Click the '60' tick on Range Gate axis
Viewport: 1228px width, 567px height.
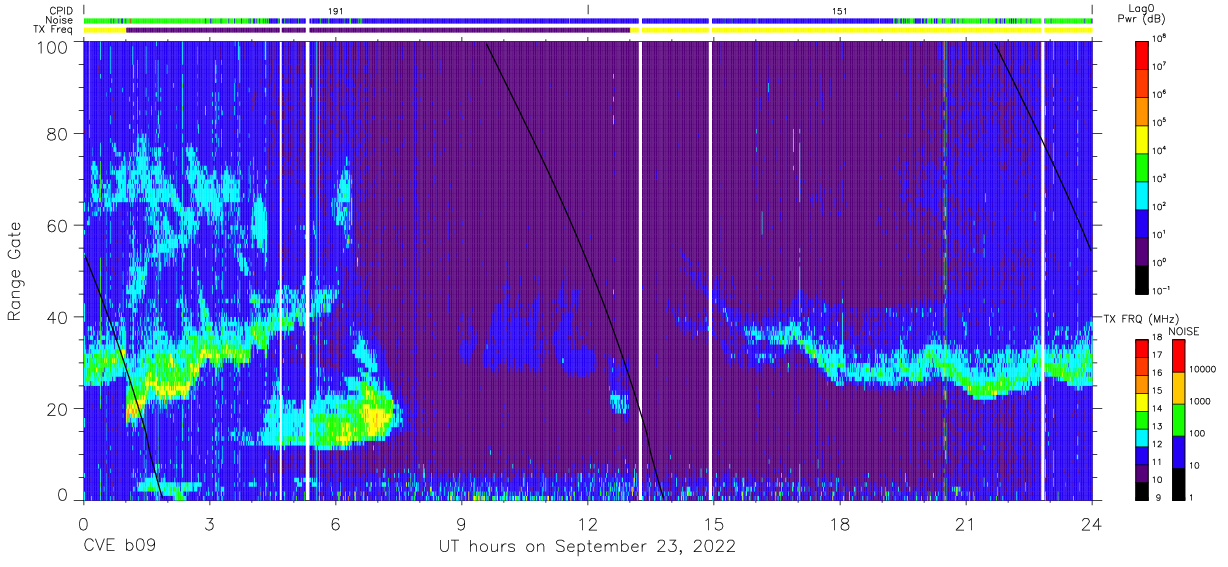[x=57, y=225]
